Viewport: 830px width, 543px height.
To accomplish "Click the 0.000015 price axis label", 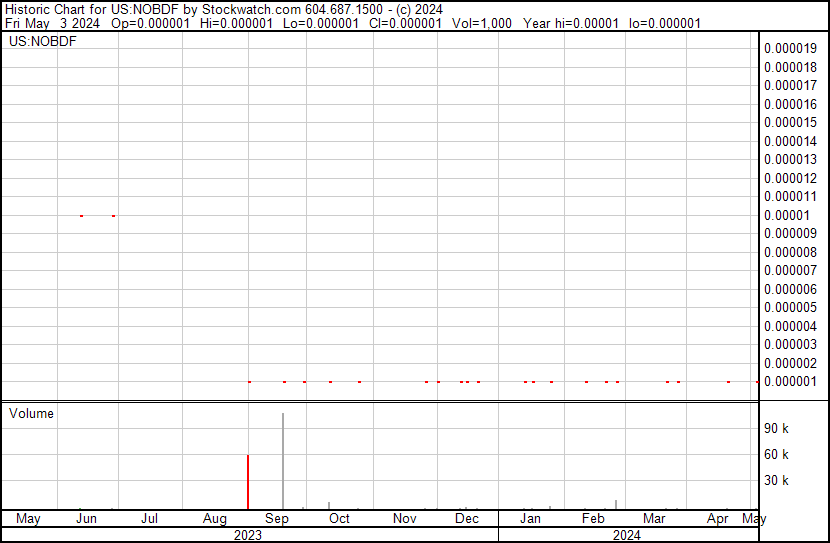I will 790,122.
